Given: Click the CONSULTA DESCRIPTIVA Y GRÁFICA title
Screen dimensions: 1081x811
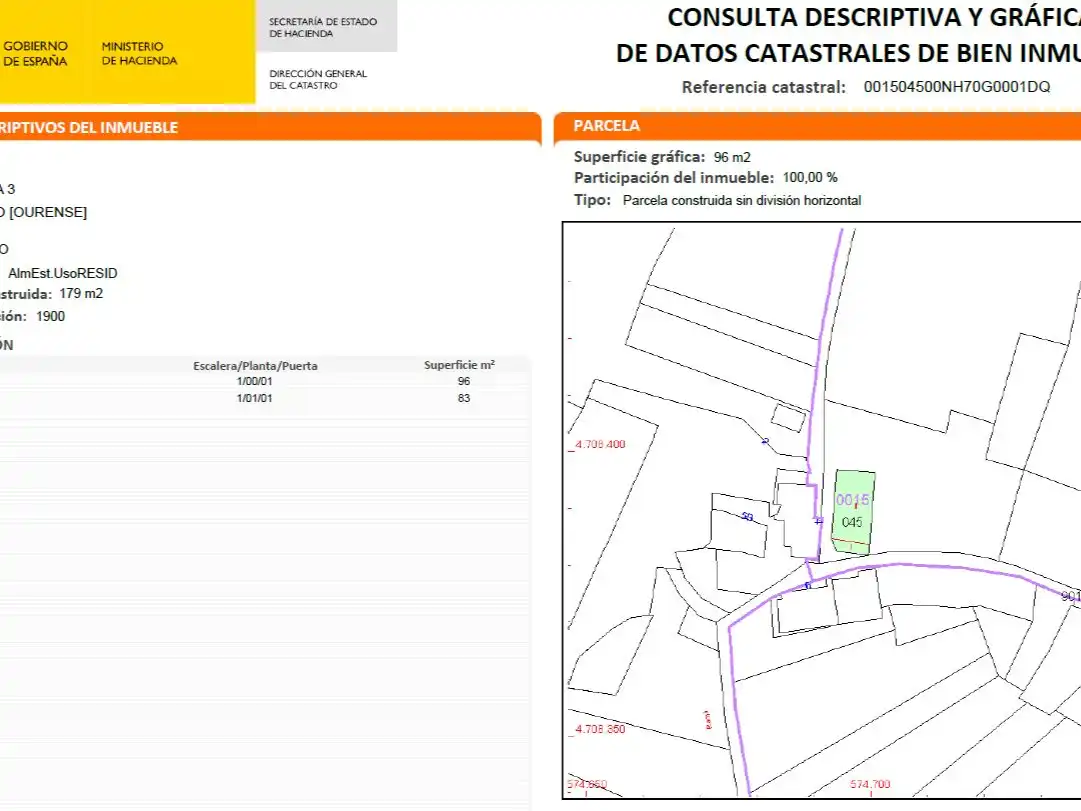Looking at the screenshot, I should 873,17.
